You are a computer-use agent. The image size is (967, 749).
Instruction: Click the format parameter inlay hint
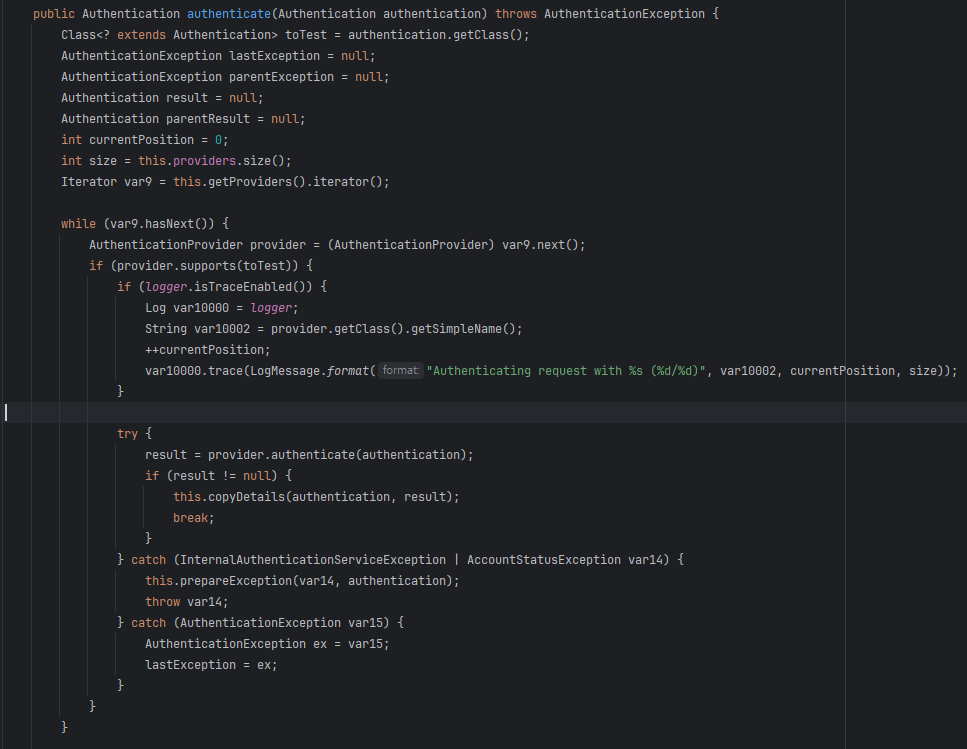point(400,370)
